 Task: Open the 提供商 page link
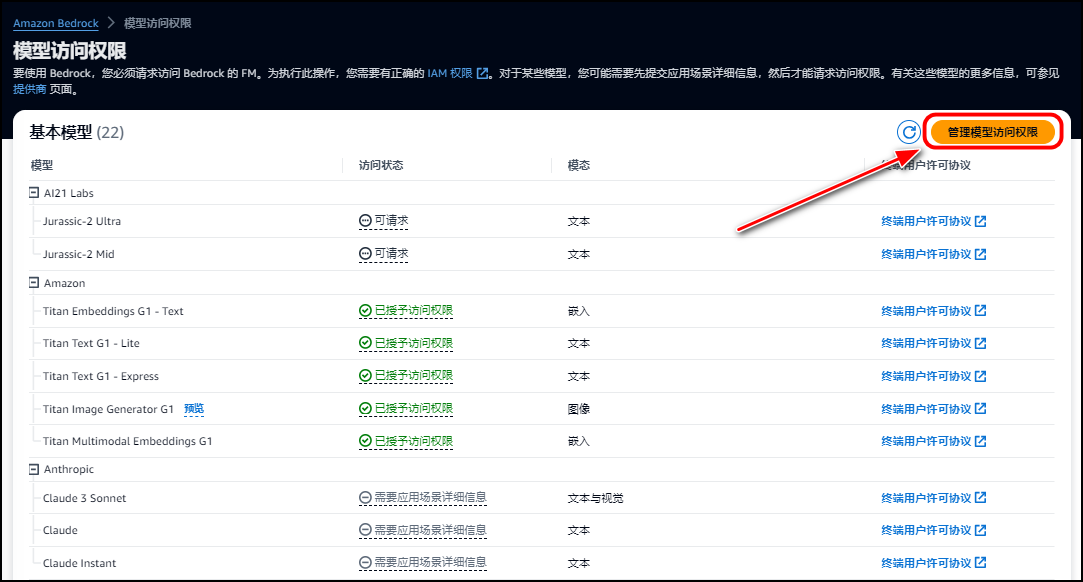[x=29, y=89]
